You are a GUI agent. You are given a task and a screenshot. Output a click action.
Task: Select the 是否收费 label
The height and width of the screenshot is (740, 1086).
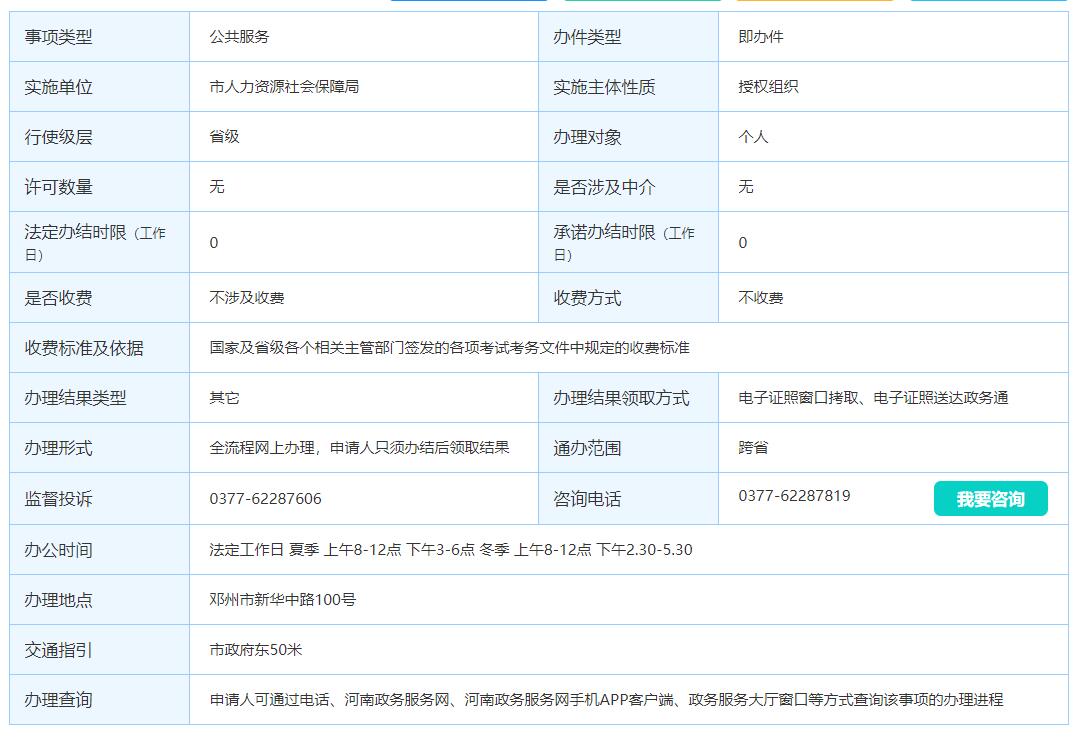click(59, 298)
